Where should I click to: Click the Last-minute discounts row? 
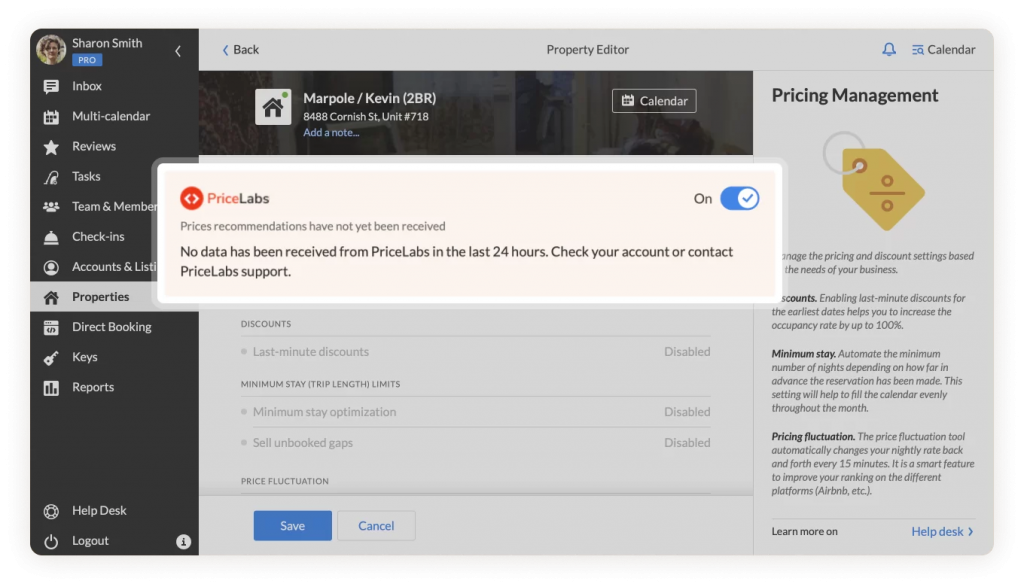(475, 352)
